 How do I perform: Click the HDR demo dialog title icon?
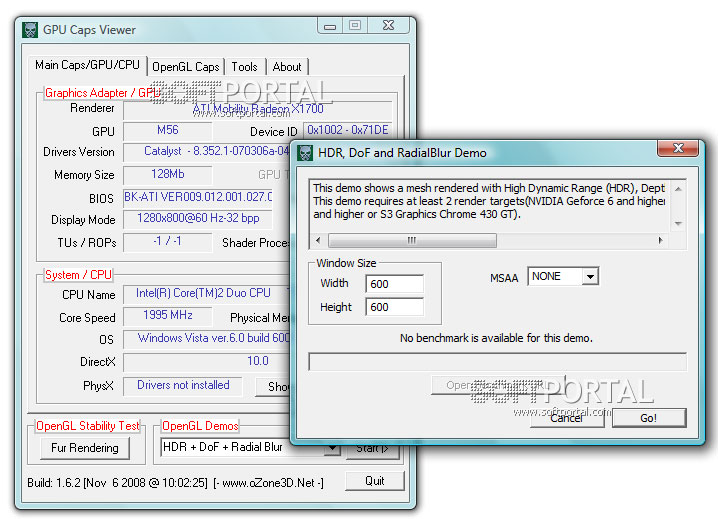click(305, 153)
